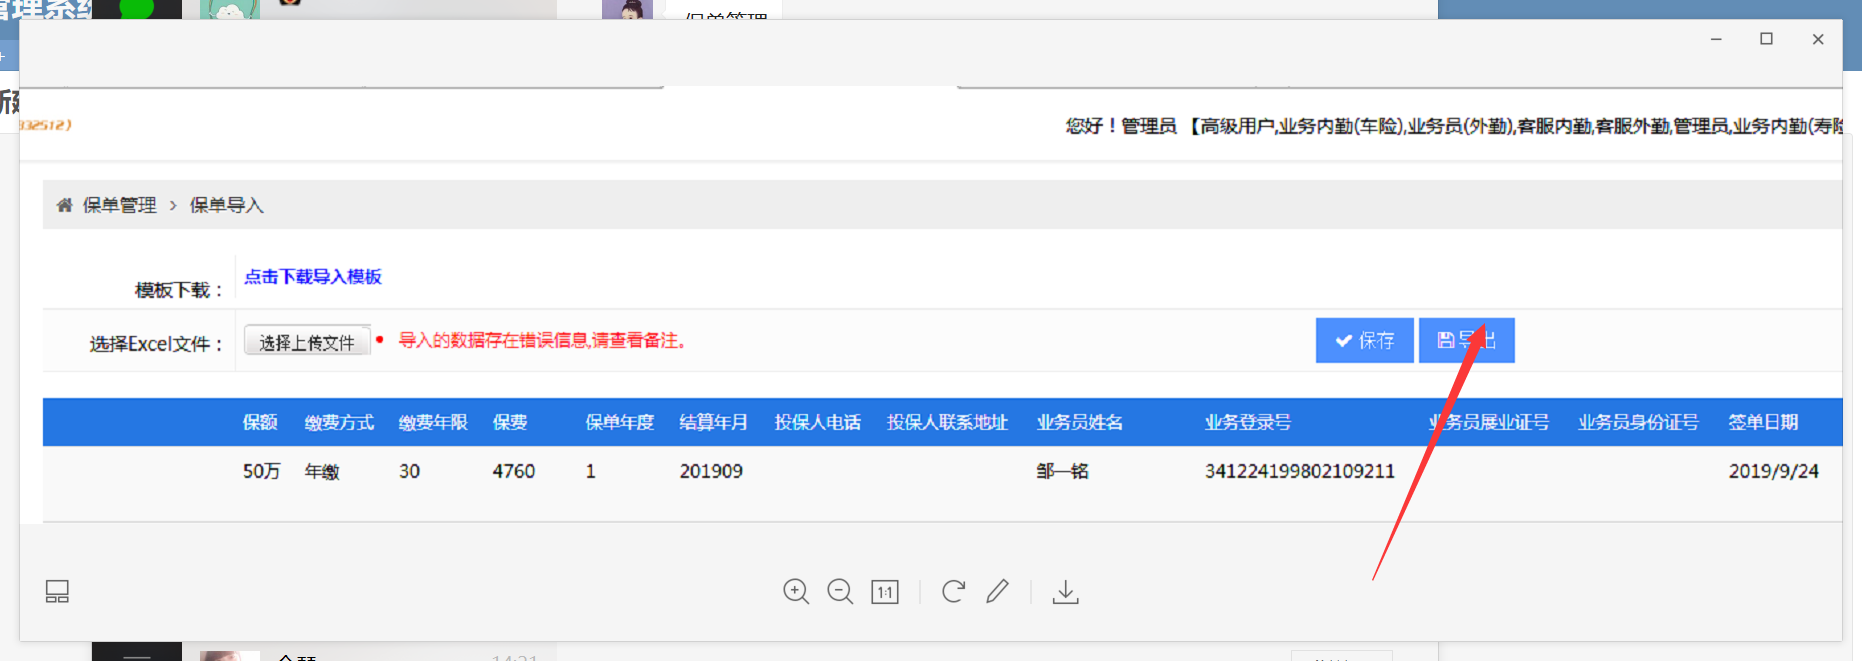
Task: Zoom in on the previewed image
Action: point(796,592)
